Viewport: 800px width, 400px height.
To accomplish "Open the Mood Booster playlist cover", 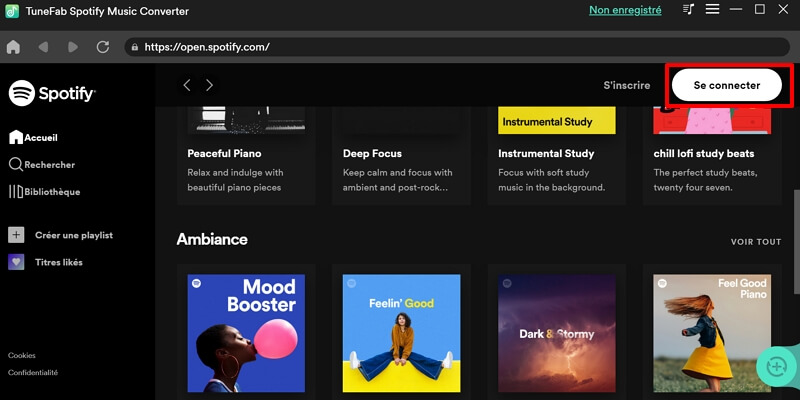I will click(x=246, y=333).
